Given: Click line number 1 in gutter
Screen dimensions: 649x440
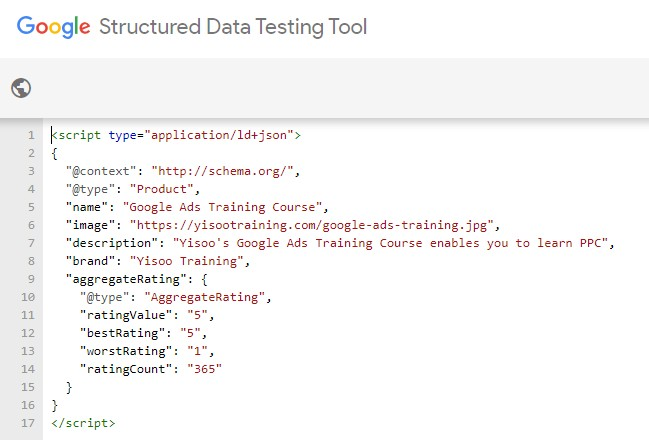Looking at the screenshot, I should [x=31, y=135].
